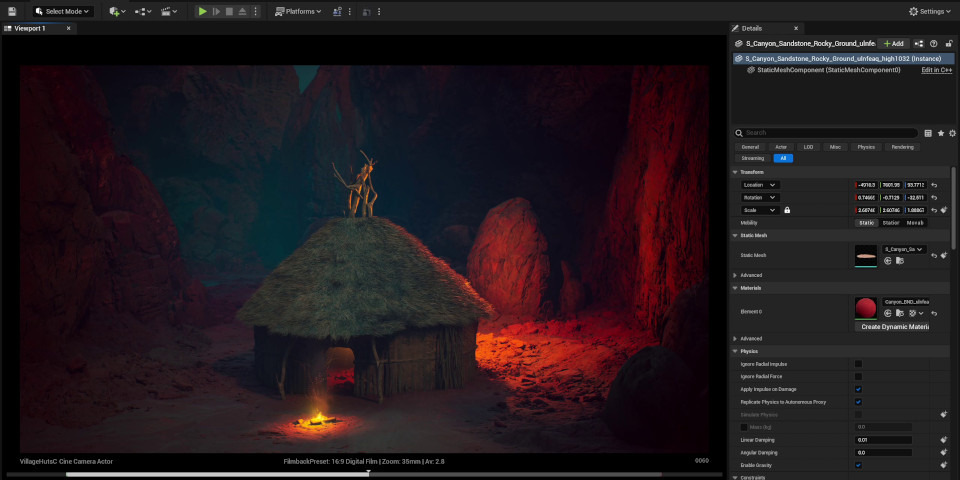Click the Stop simulation button

click(x=229, y=12)
